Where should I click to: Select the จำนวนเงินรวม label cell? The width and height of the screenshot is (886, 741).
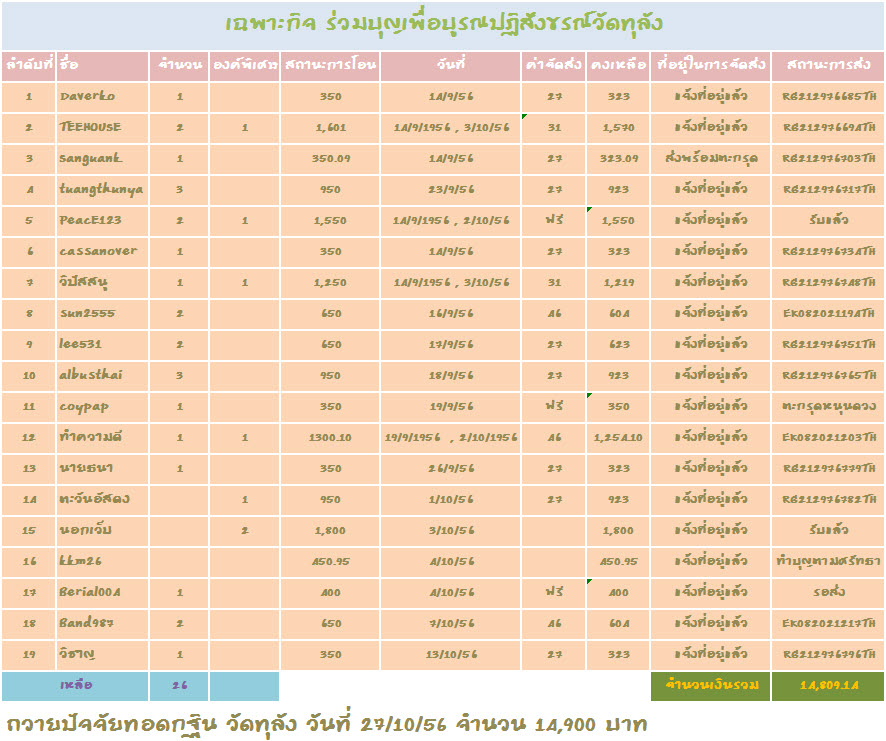710,686
